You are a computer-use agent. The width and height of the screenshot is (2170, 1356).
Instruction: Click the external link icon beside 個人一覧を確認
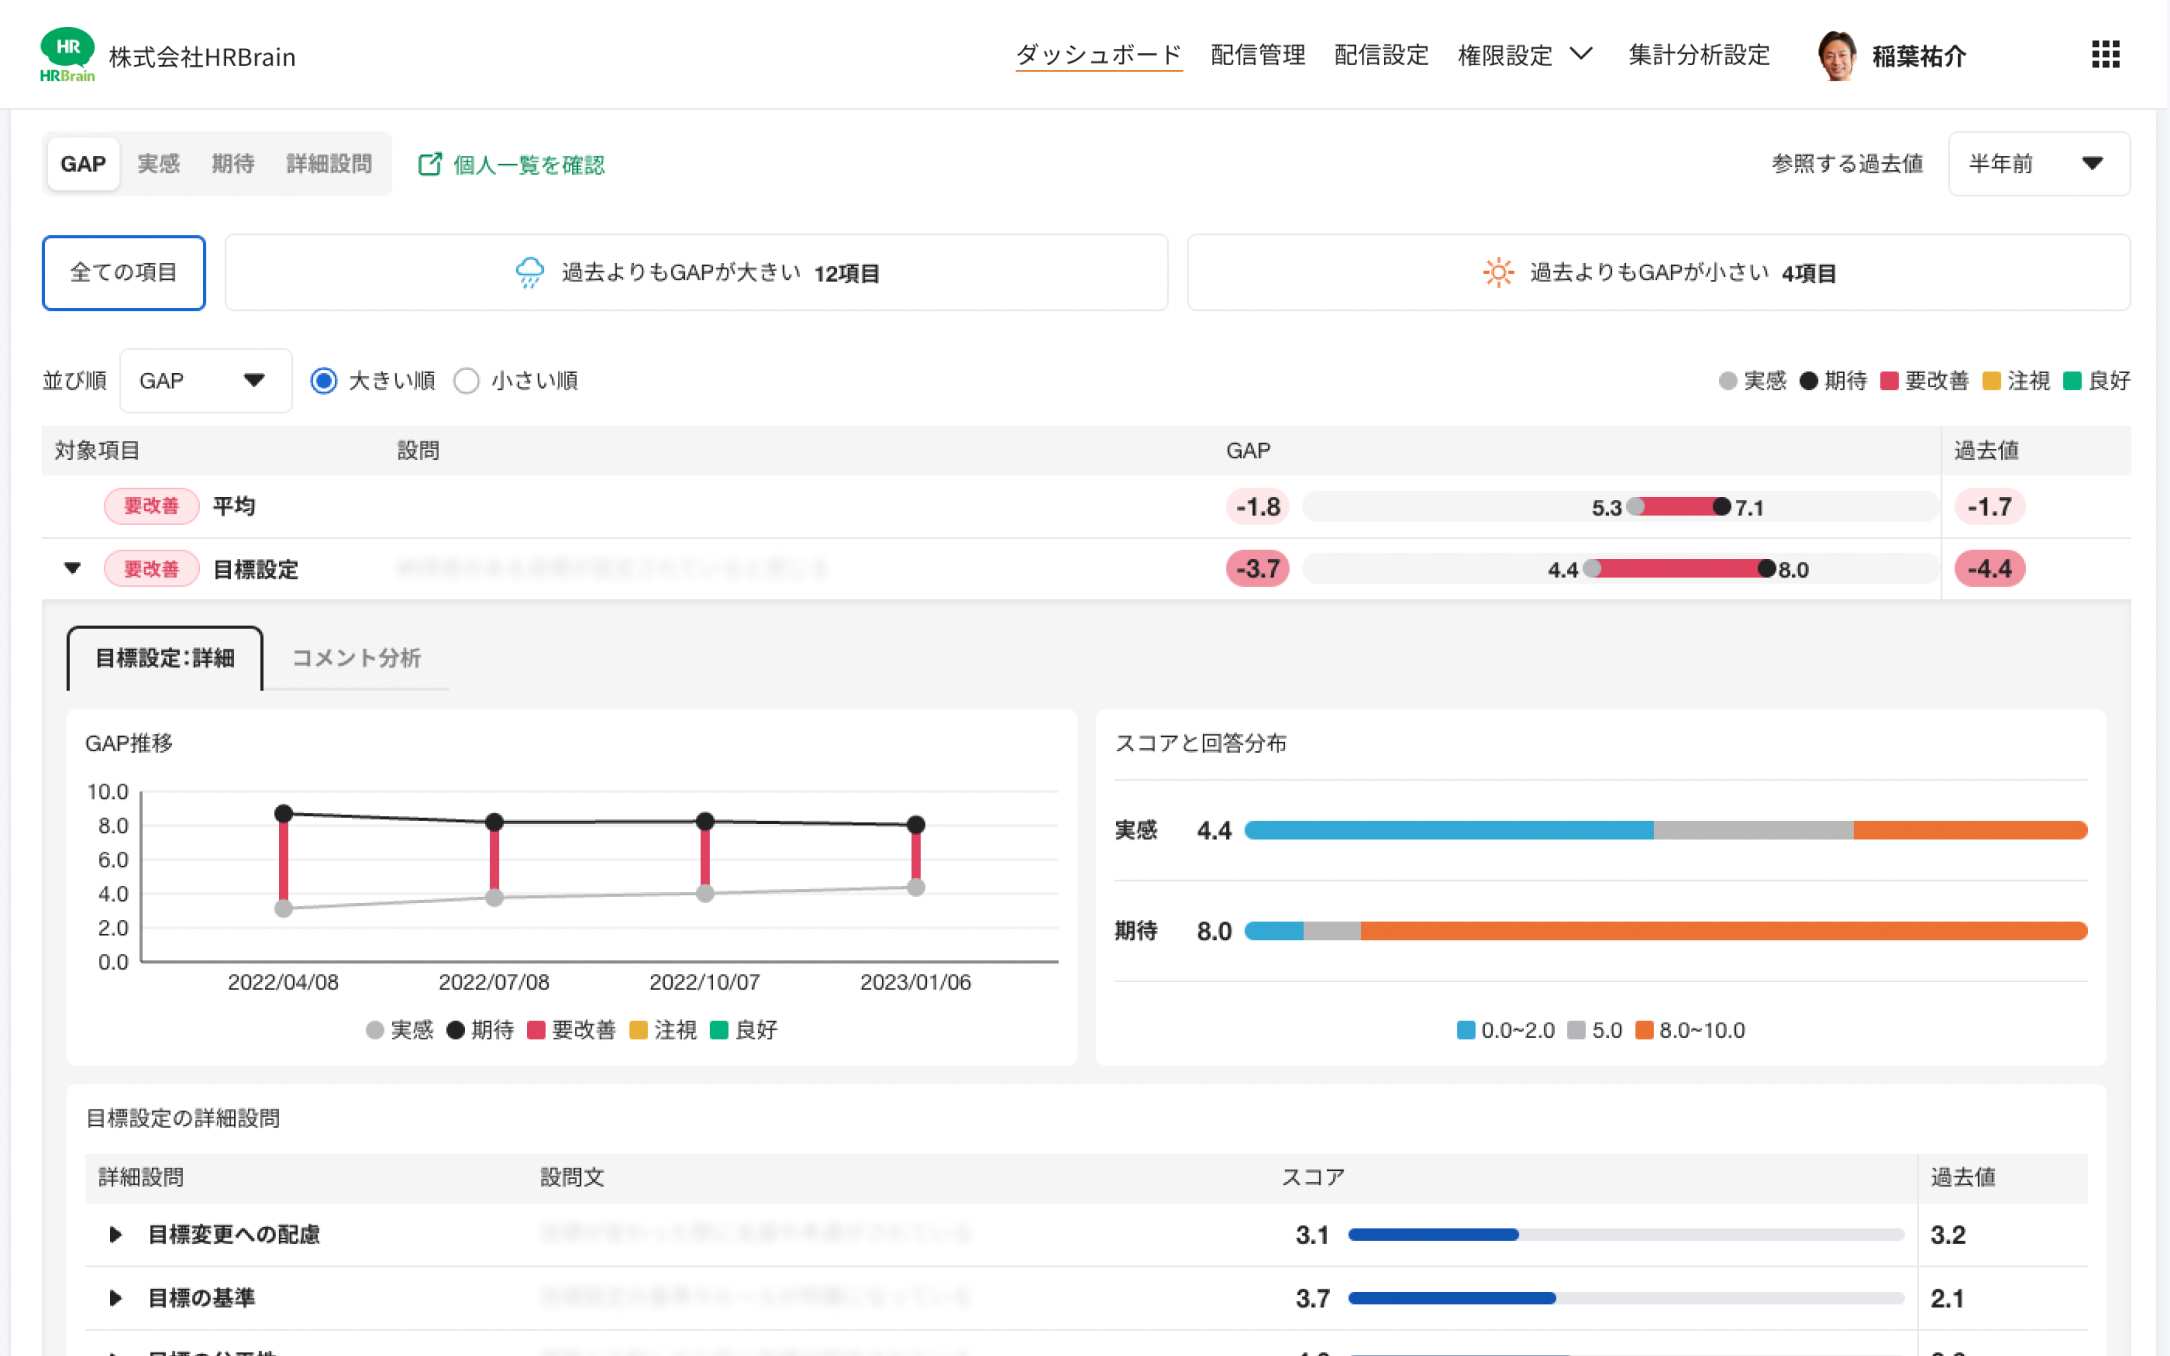429,164
